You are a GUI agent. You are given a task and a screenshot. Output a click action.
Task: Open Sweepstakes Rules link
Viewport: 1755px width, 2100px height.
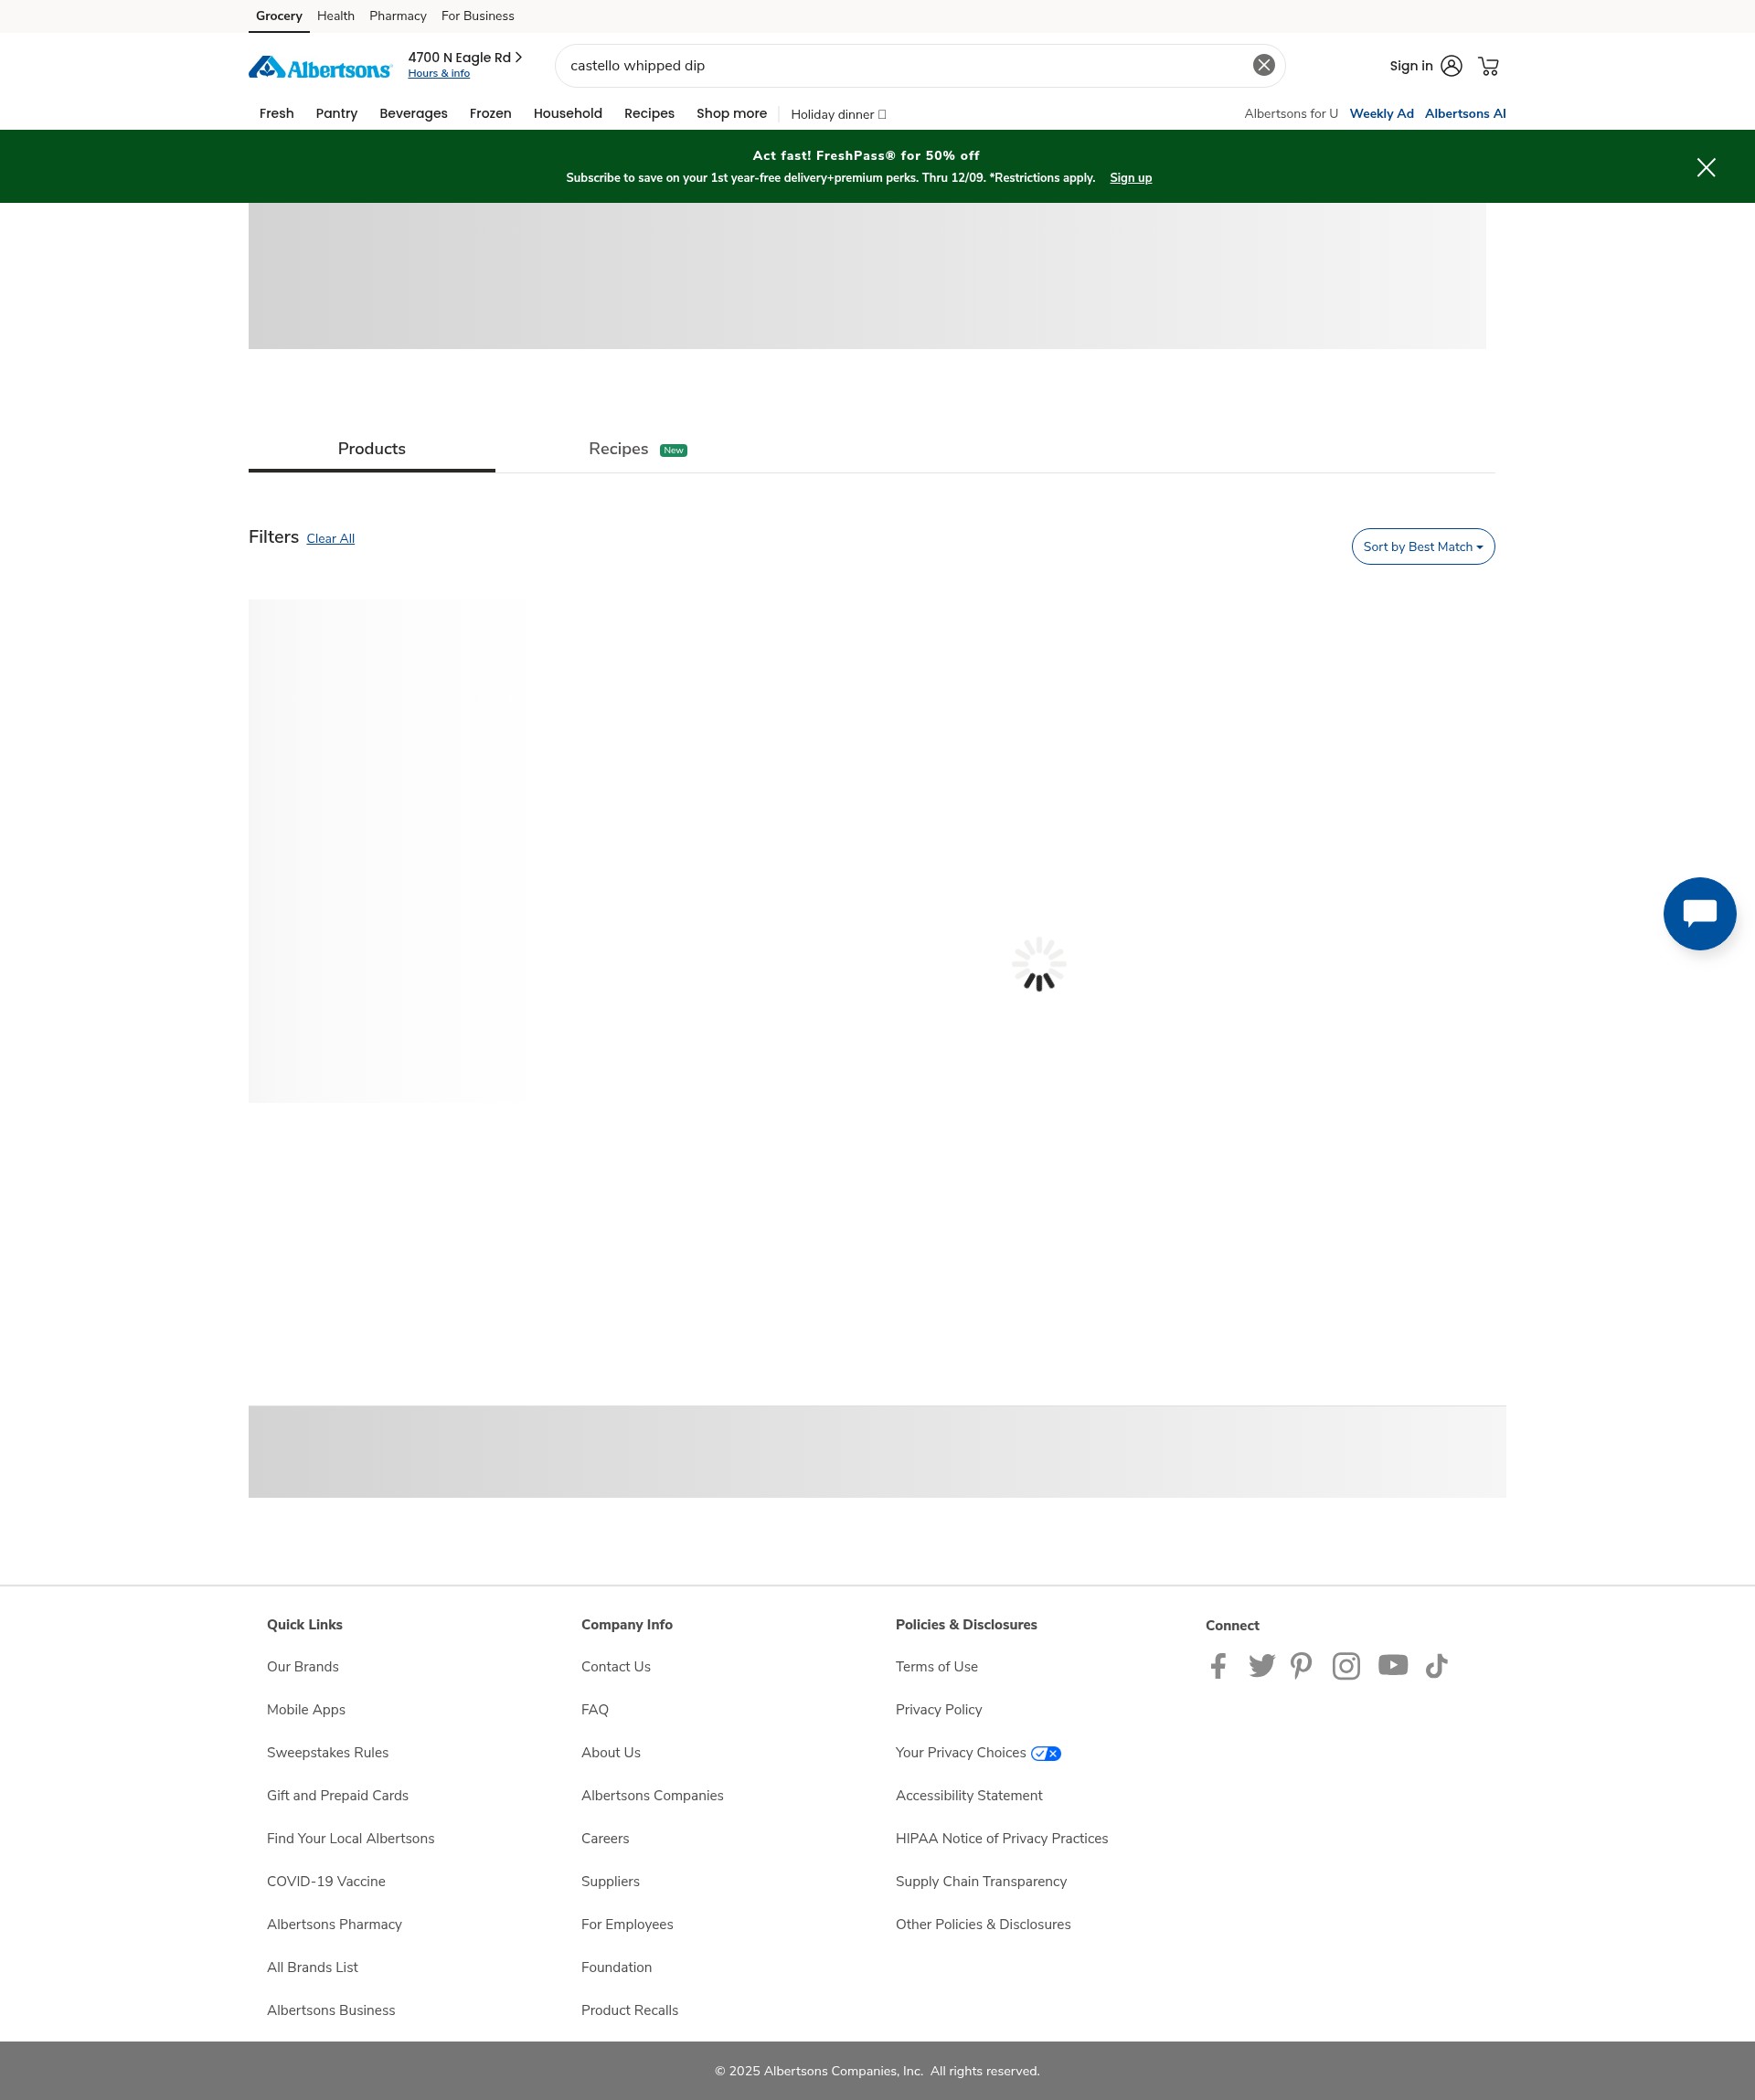pyautogui.click(x=327, y=1752)
